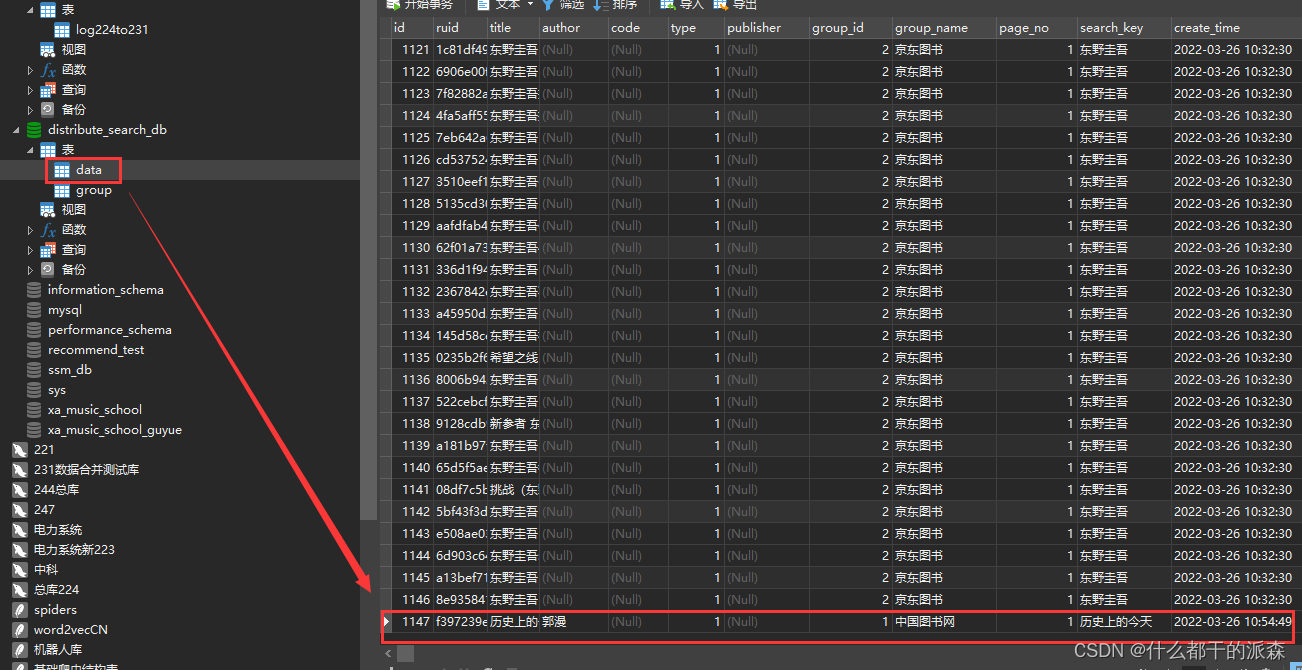
Task: Click the create_time column header
Action: click(x=1233, y=28)
